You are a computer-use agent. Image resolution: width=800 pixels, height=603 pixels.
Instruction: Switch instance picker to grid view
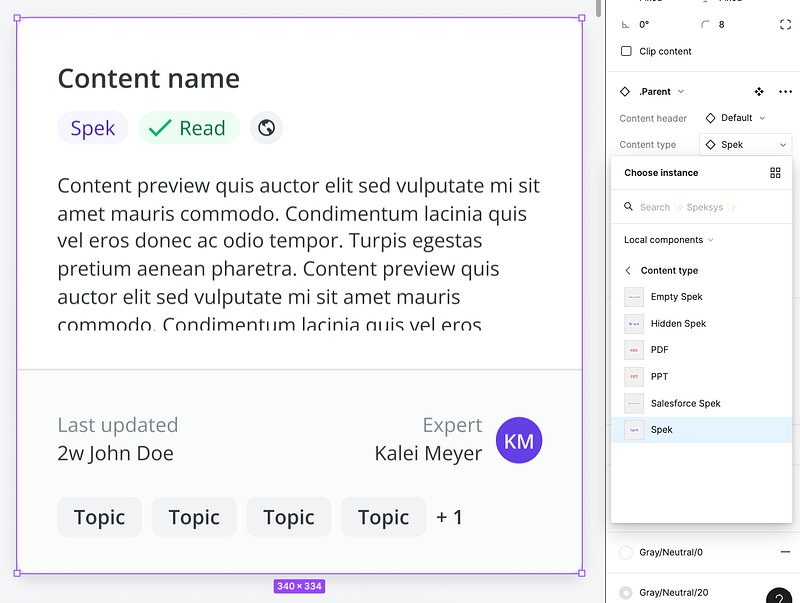[775, 173]
